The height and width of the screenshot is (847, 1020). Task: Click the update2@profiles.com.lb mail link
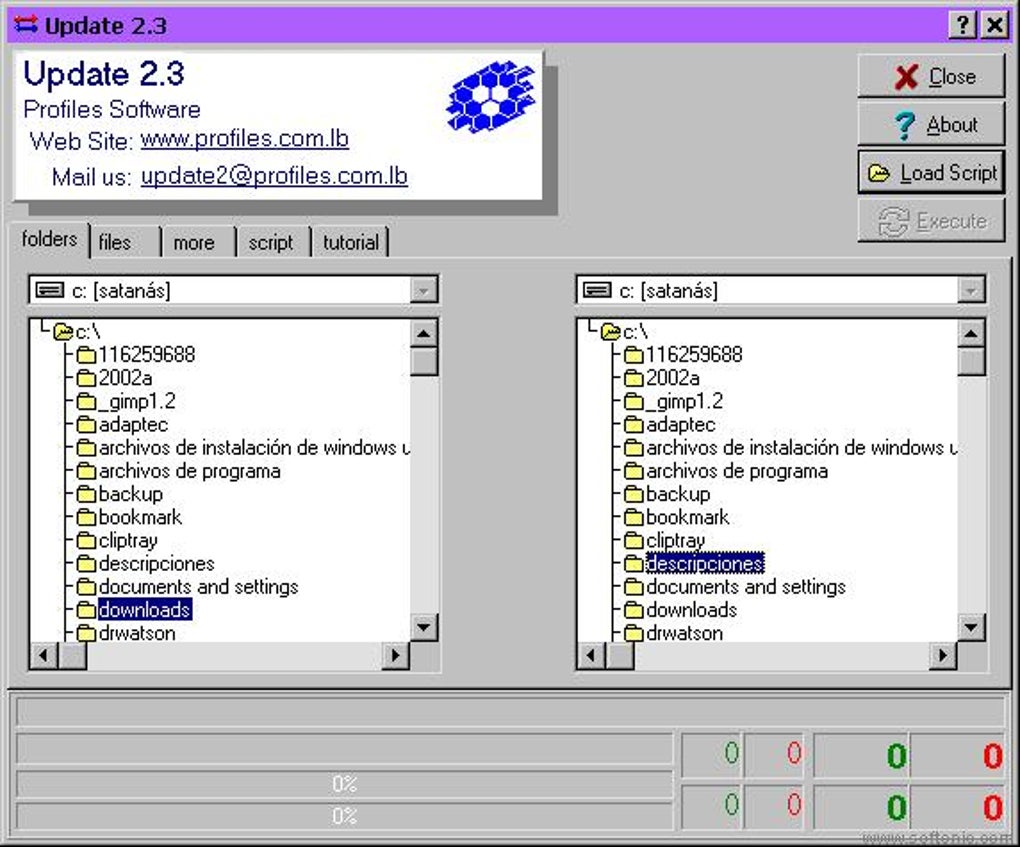click(x=275, y=176)
